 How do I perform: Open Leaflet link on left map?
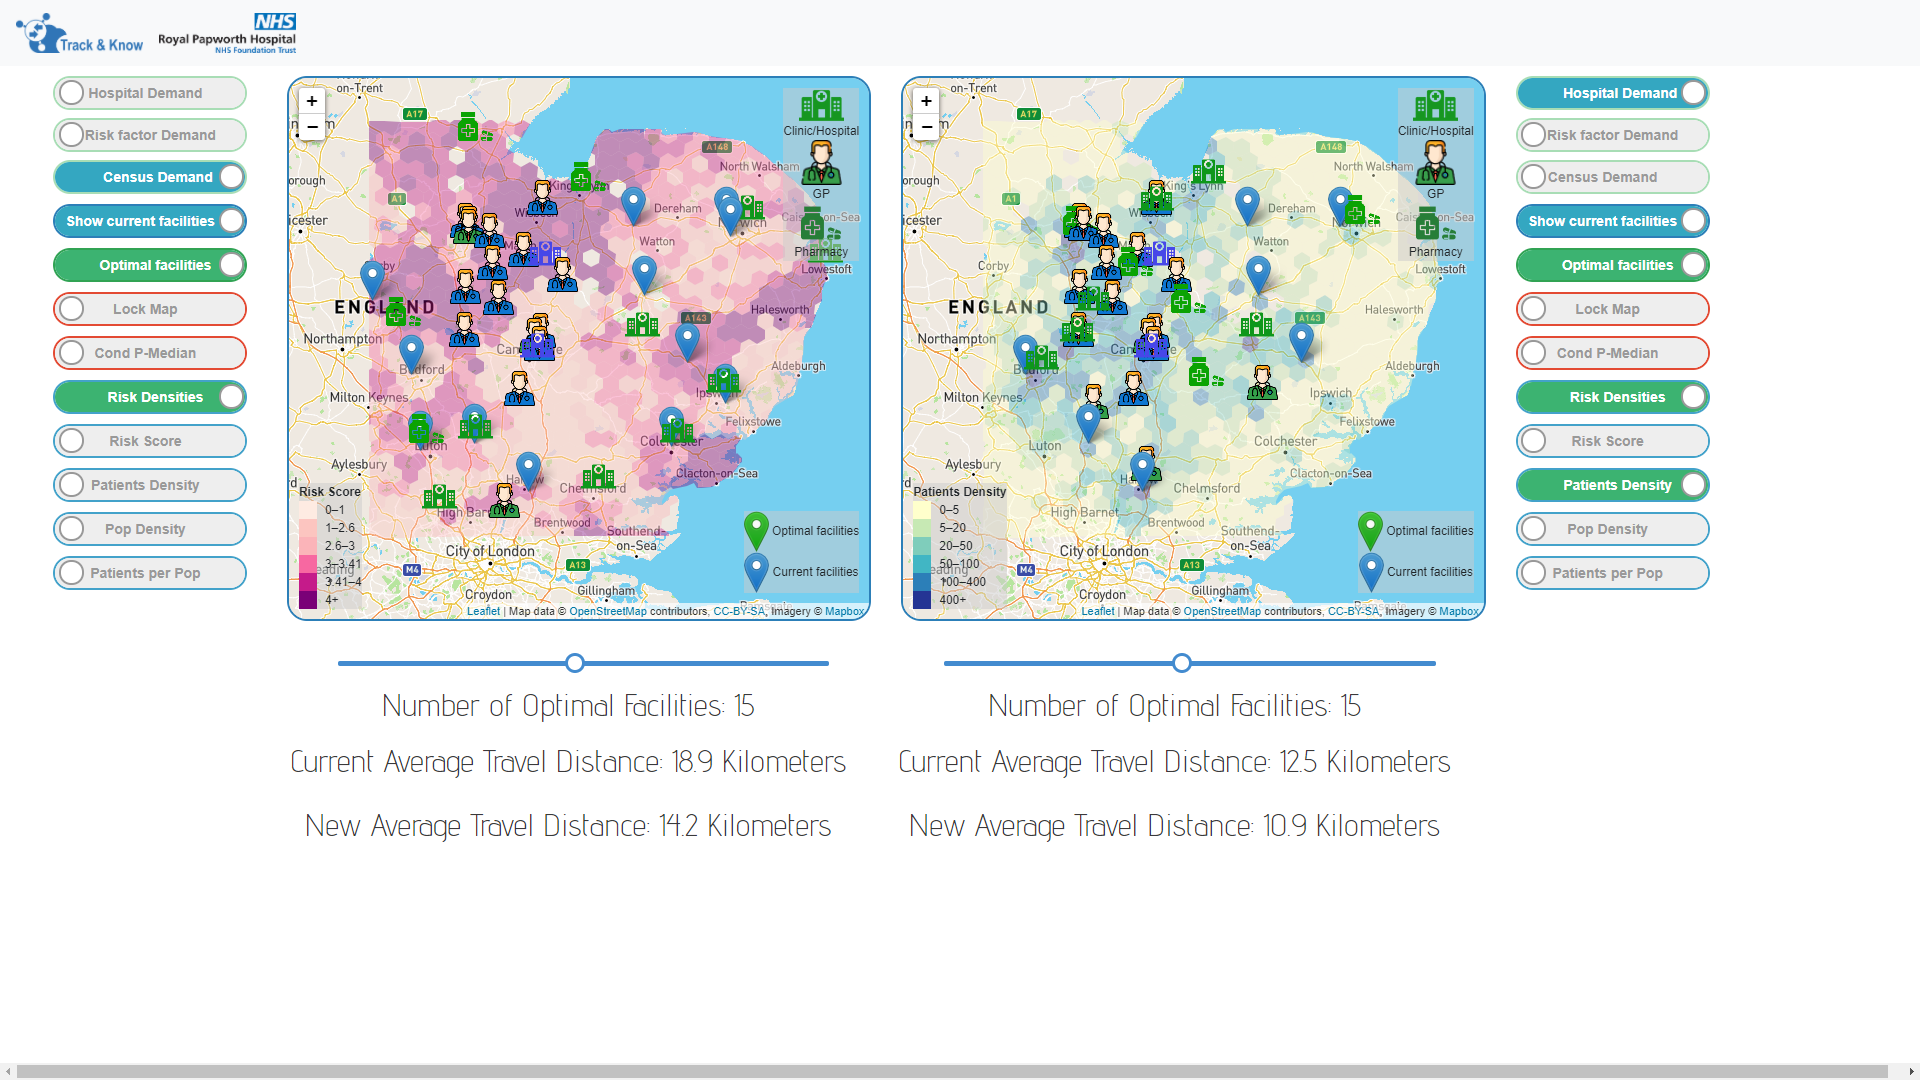[483, 611]
